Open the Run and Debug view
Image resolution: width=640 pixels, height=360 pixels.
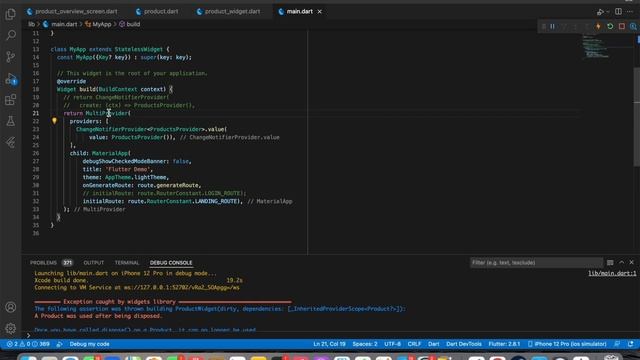[11, 79]
